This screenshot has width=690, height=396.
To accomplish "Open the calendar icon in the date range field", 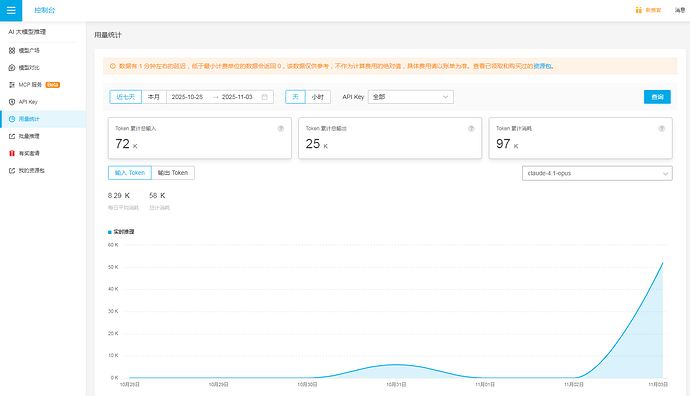I will (x=264, y=97).
